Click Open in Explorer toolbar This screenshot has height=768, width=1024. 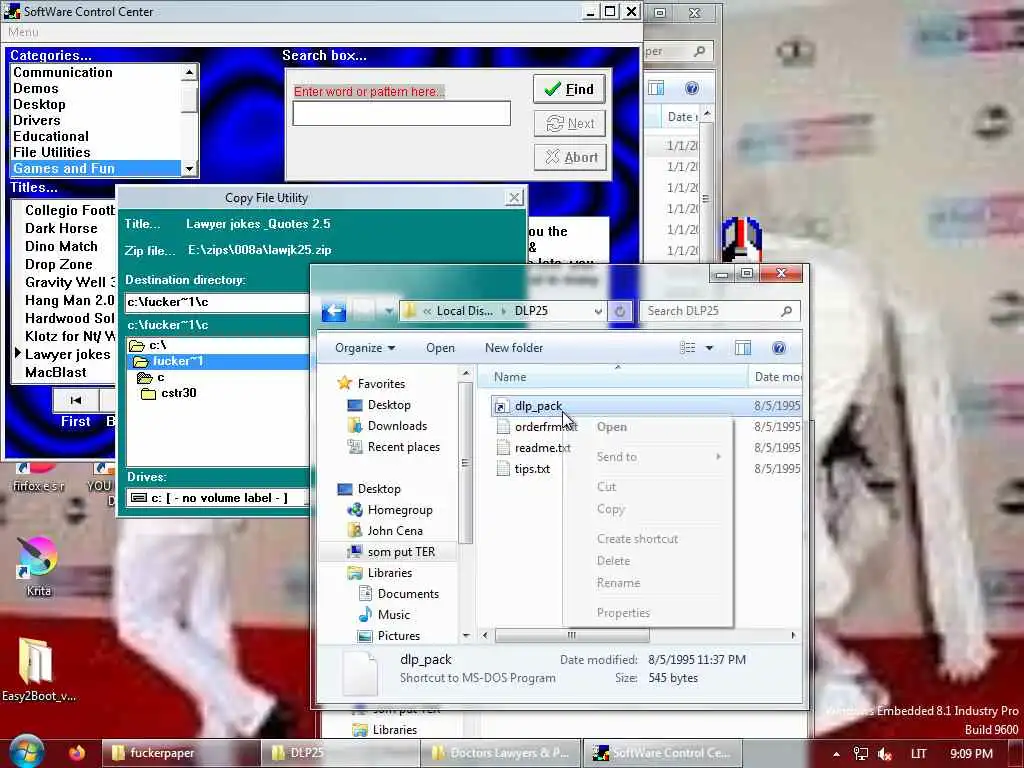pyautogui.click(x=440, y=348)
